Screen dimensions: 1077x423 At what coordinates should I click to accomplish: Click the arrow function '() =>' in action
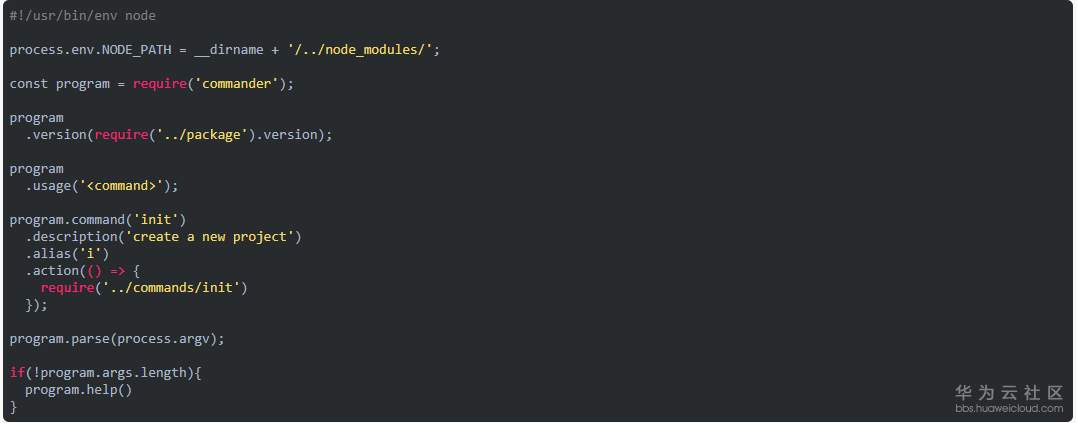tap(106, 271)
